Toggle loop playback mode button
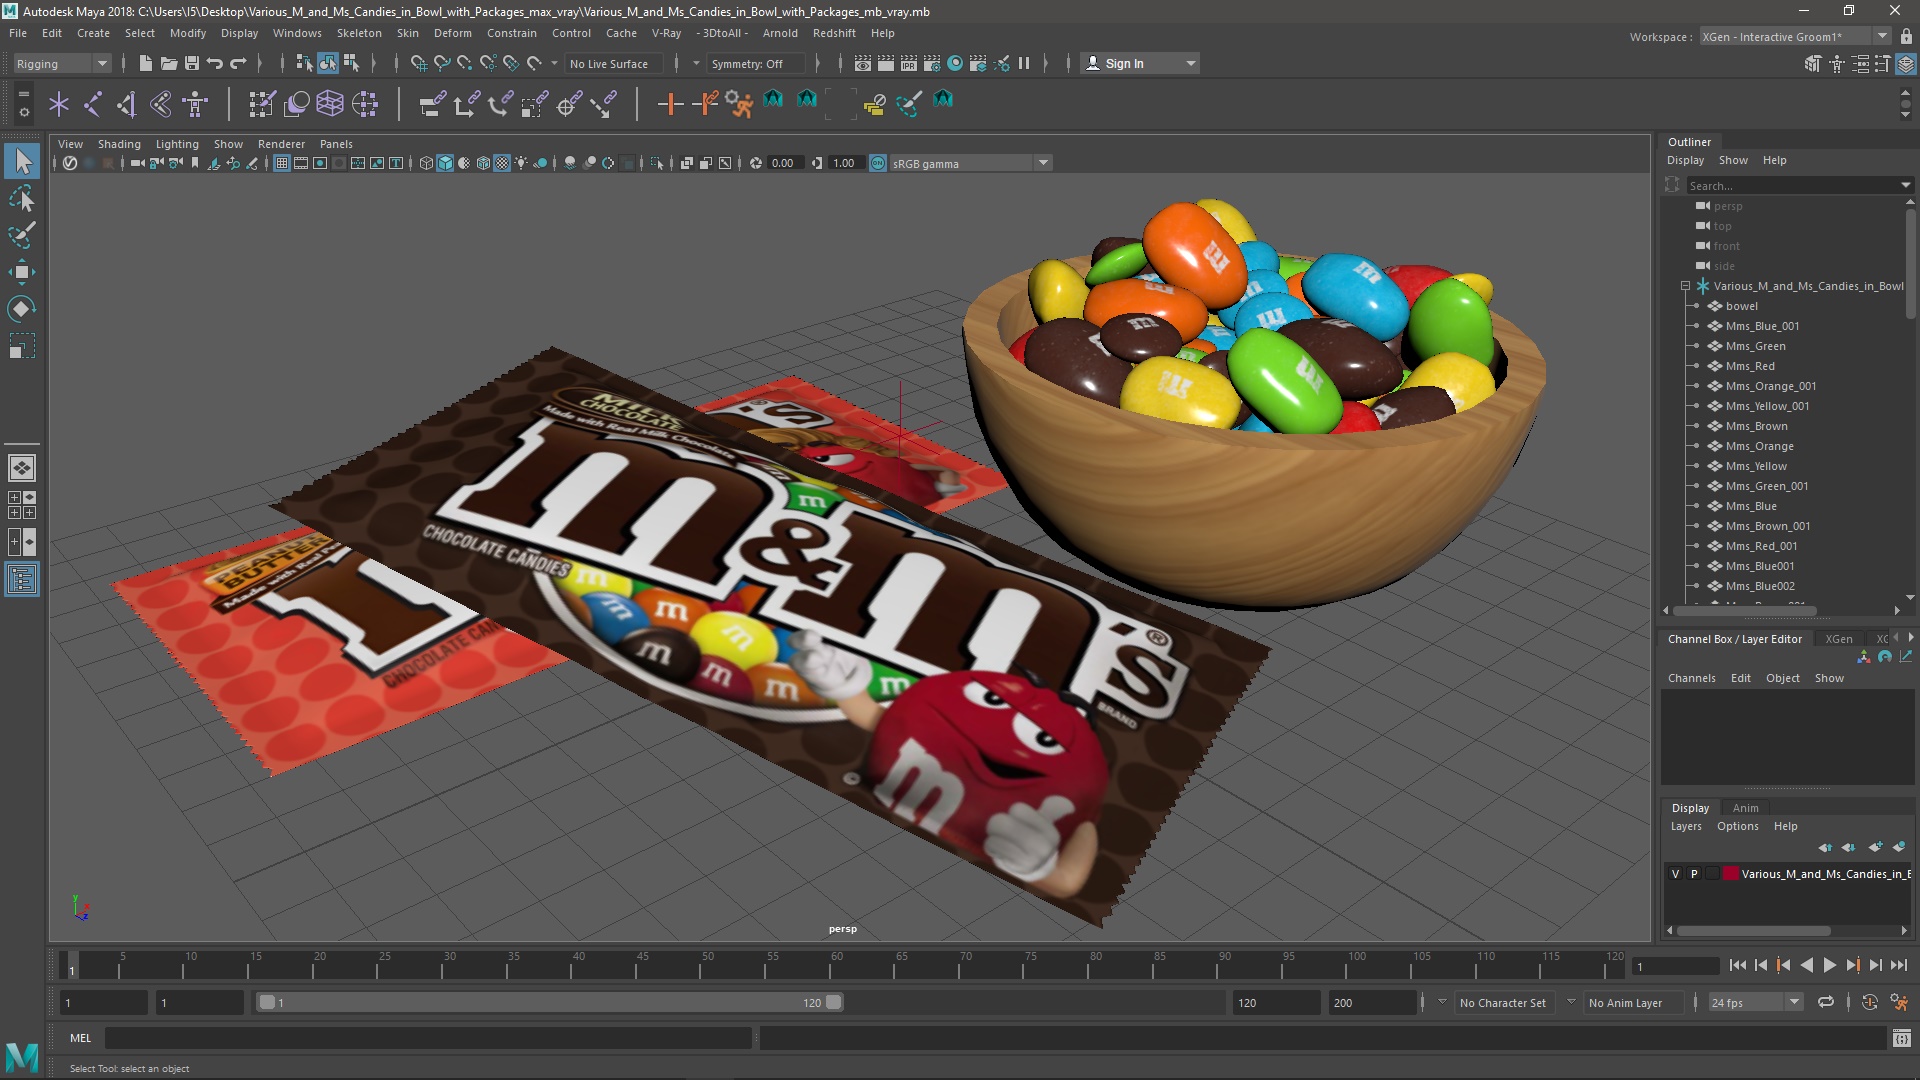This screenshot has height=1080, width=1920. (1826, 1002)
